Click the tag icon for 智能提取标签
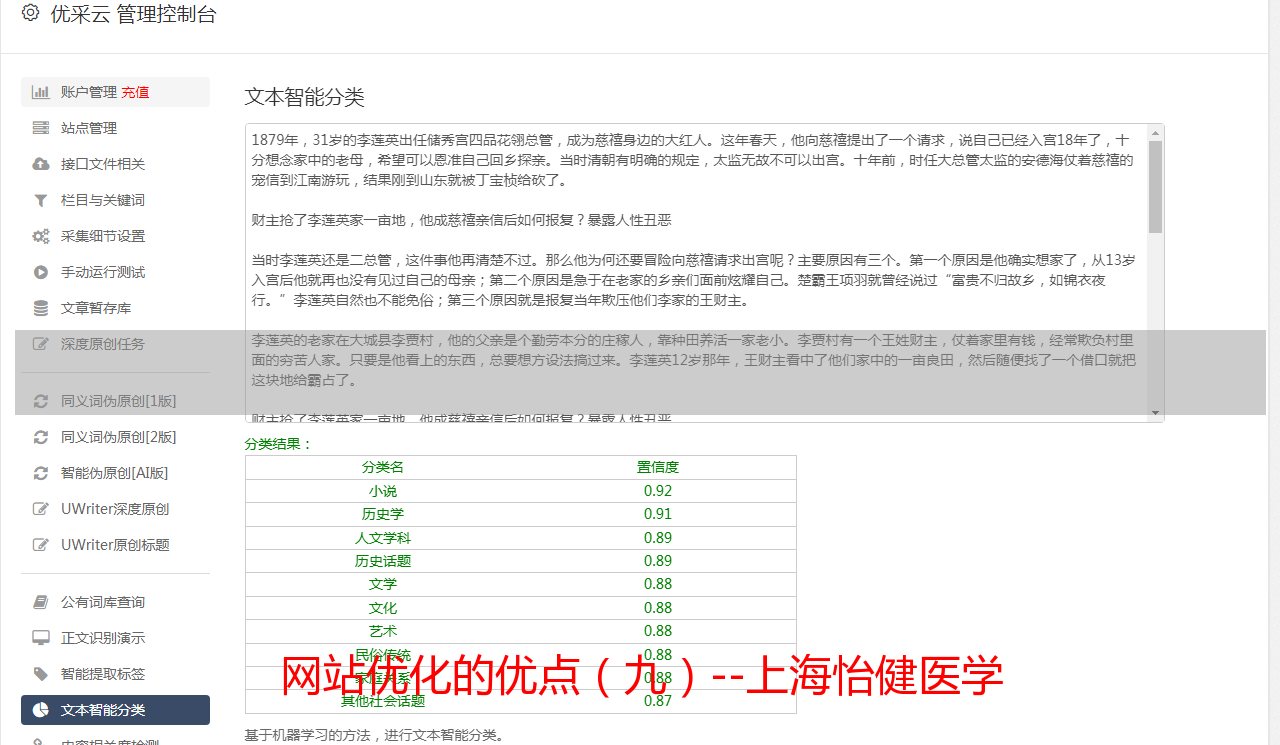Image resolution: width=1280 pixels, height=745 pixels. (x=41, y=674)
